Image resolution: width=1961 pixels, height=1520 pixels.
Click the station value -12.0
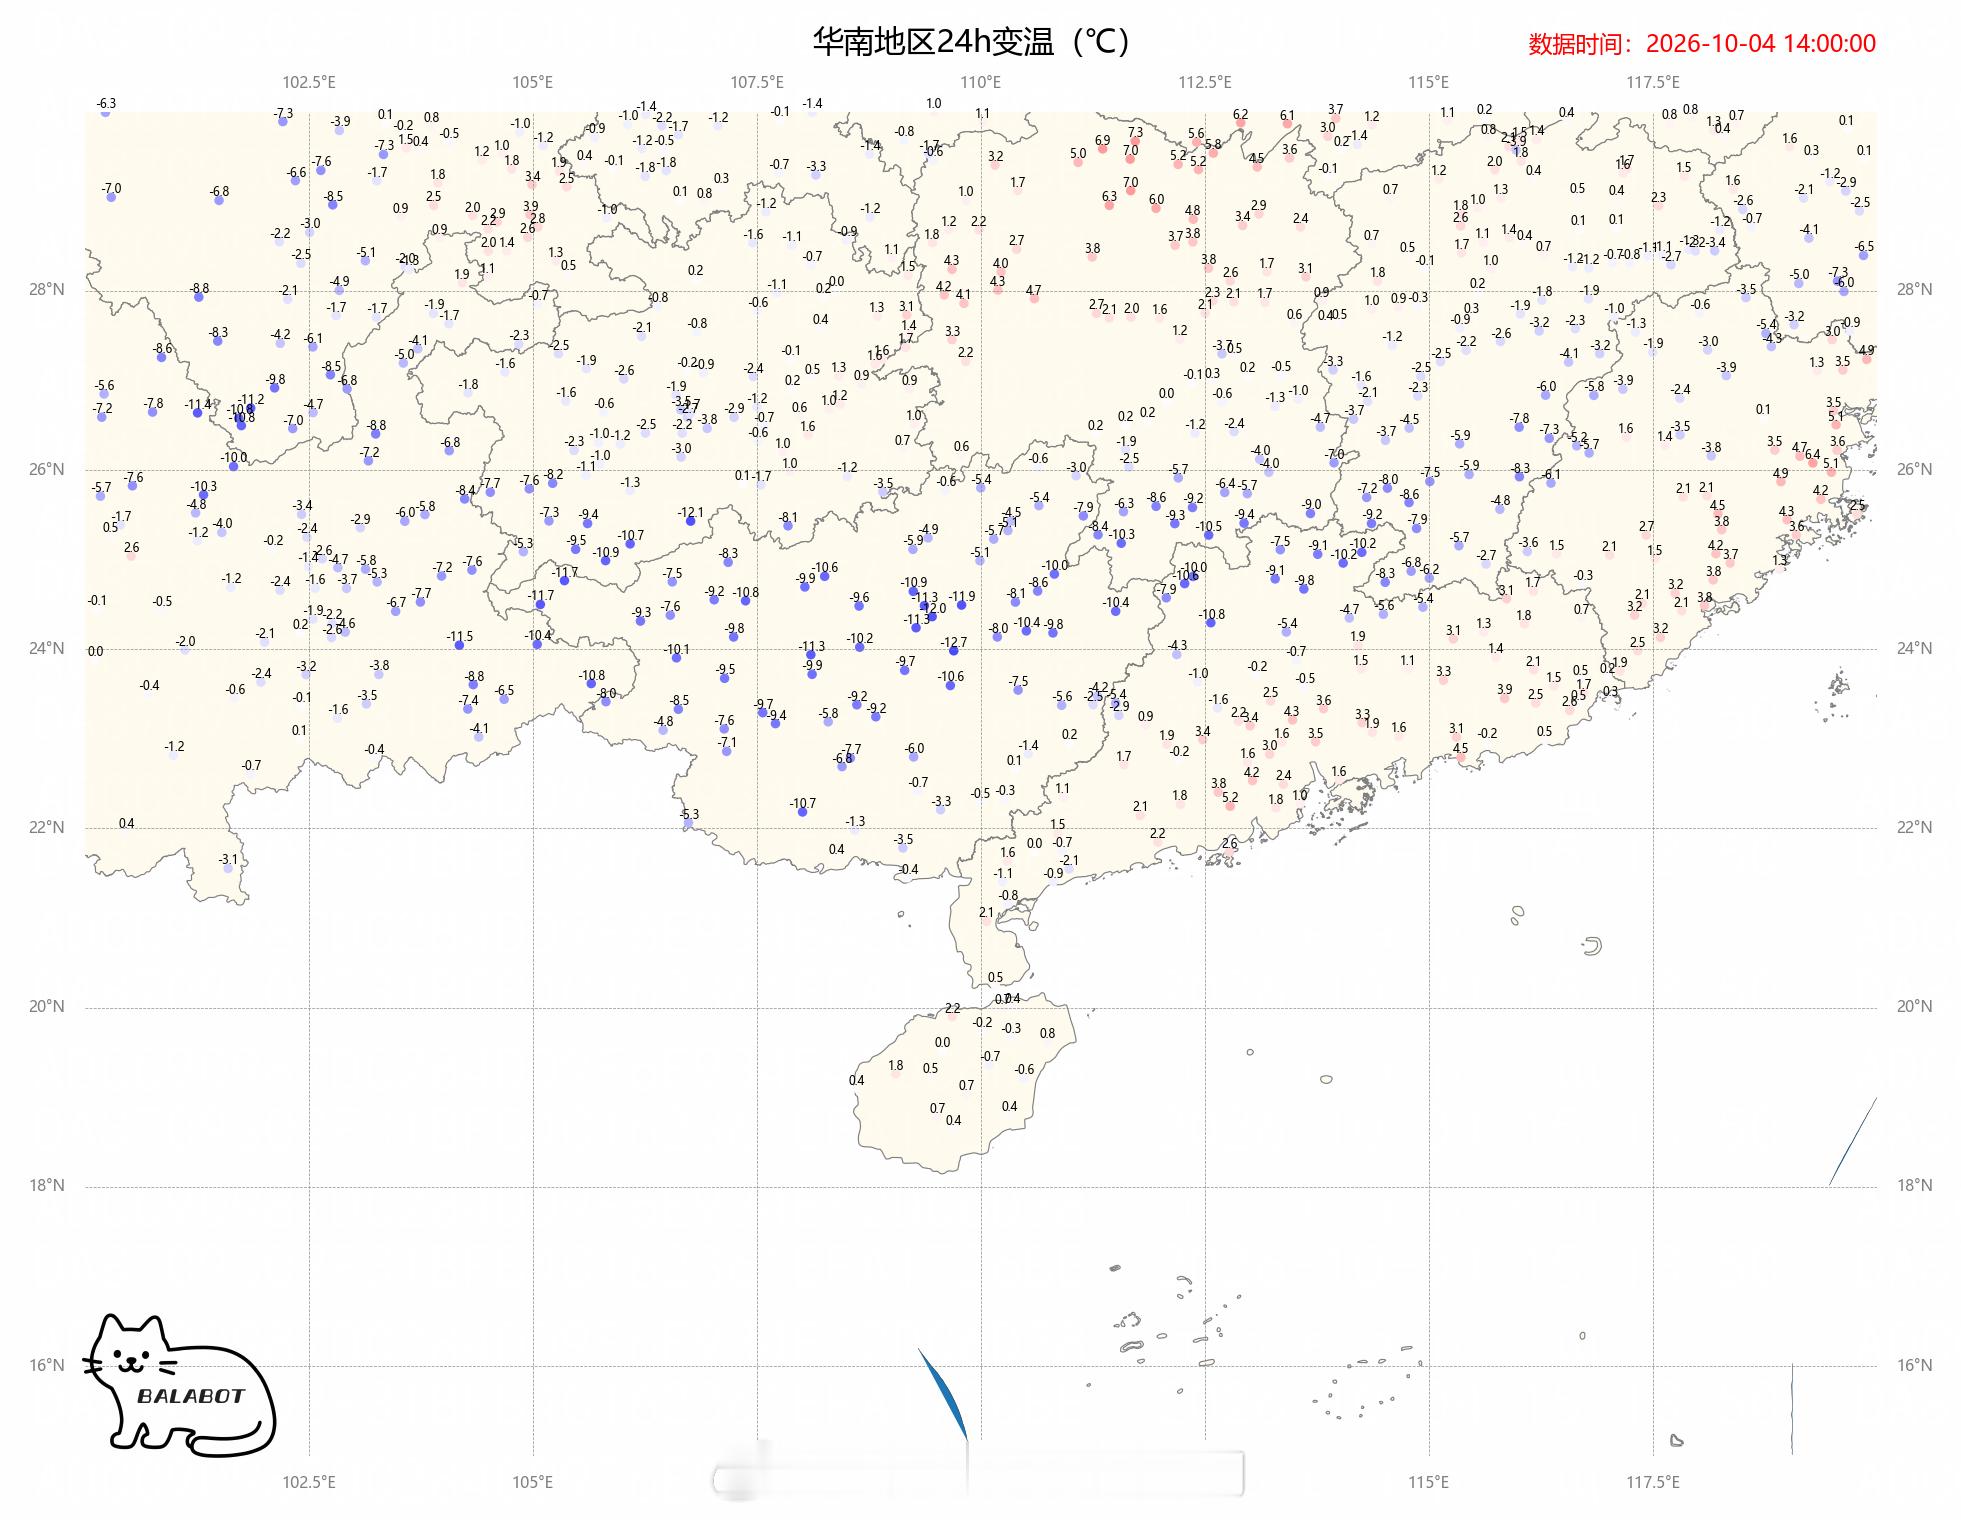[x=933, y=608]
